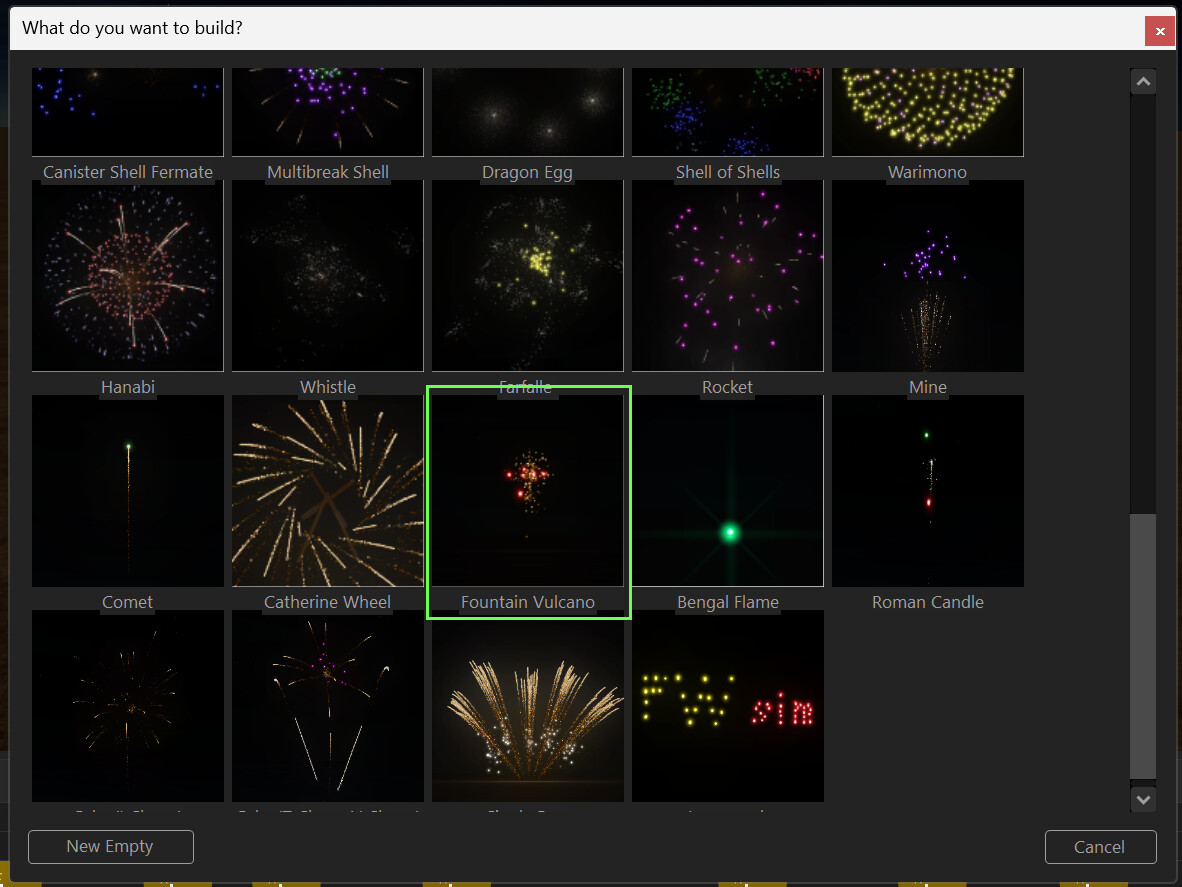The height and width of the screenshot is (887, 1182).
Task: Pick the Warimono shell thumbnail
Action: coord(928,112)
